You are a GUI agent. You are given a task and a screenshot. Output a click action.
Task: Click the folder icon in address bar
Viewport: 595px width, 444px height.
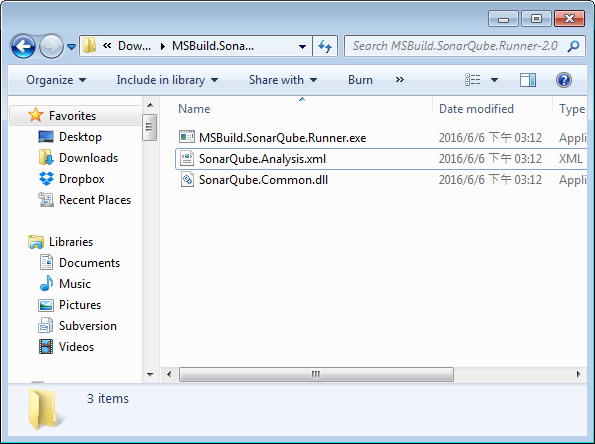tap(90, 46)
